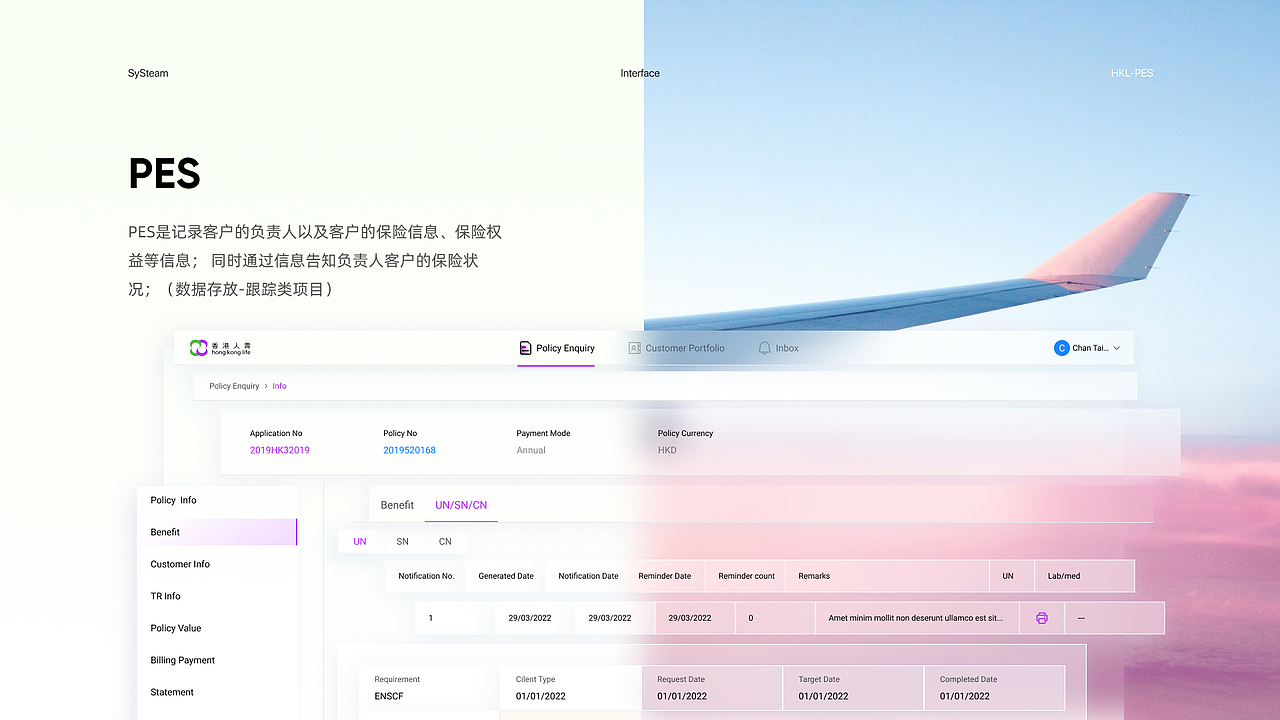Choose the UN sub-tab
This screenshot has height=720, width=1280.
(360, 541)
